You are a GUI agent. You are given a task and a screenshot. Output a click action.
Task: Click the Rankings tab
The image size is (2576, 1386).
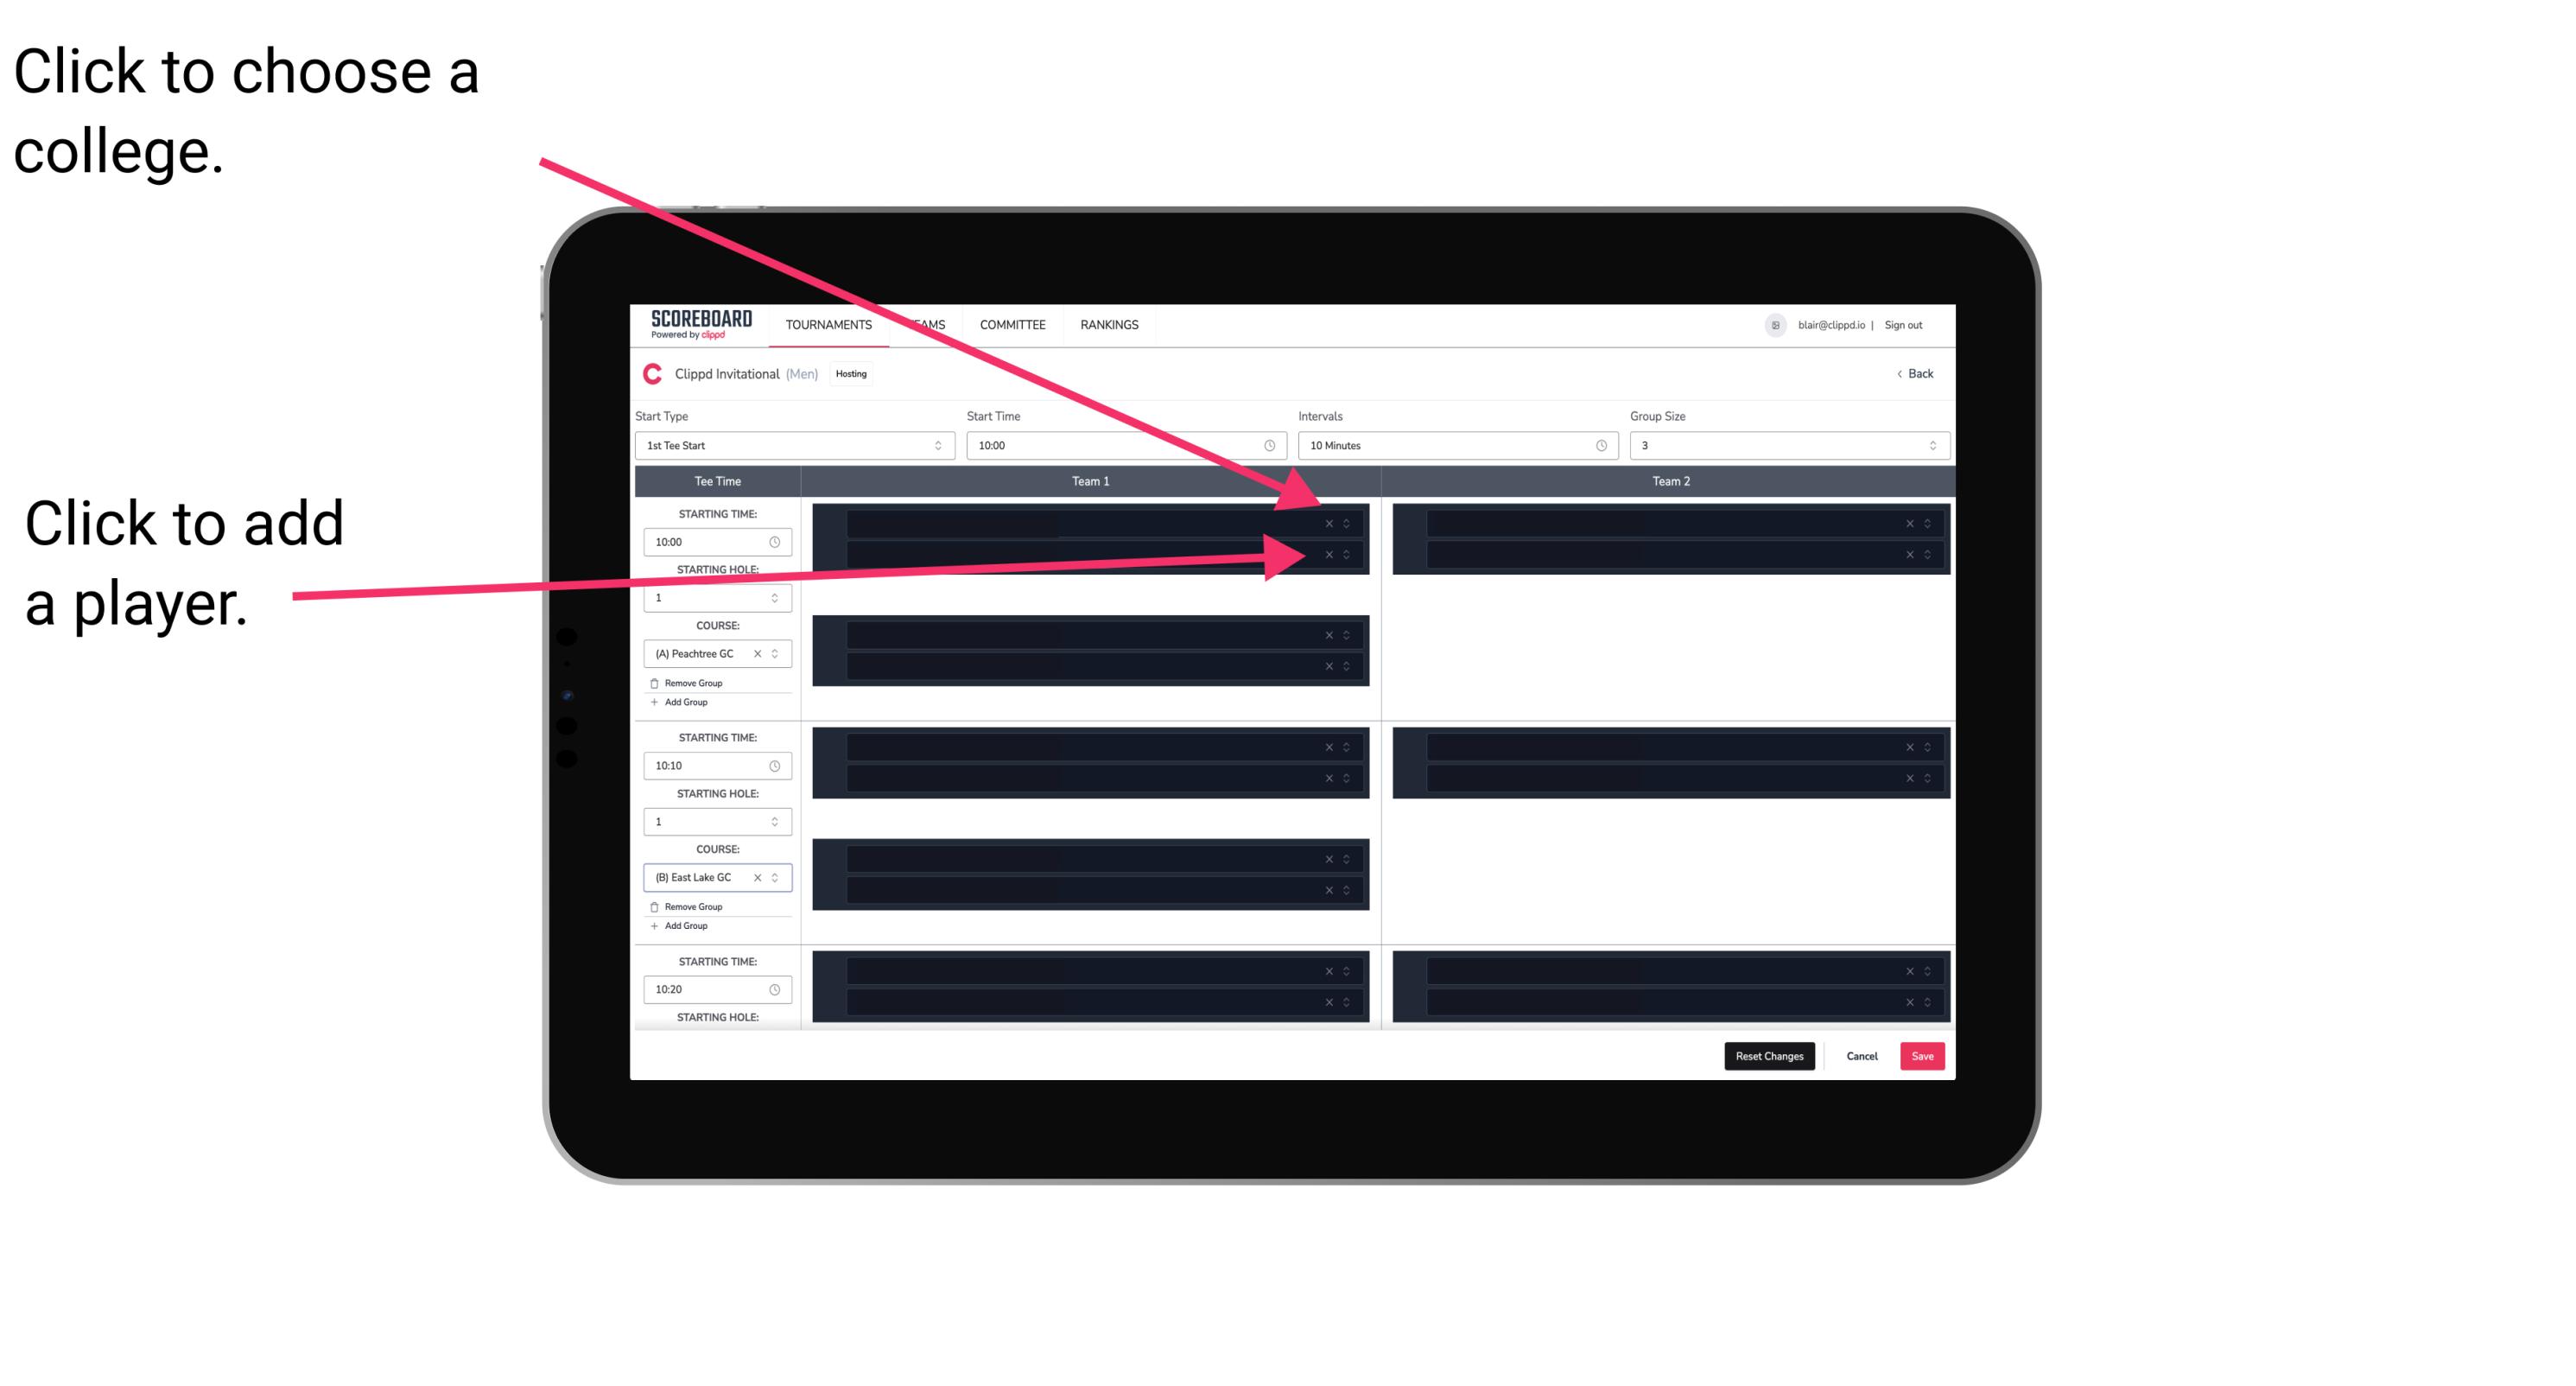1109,324
